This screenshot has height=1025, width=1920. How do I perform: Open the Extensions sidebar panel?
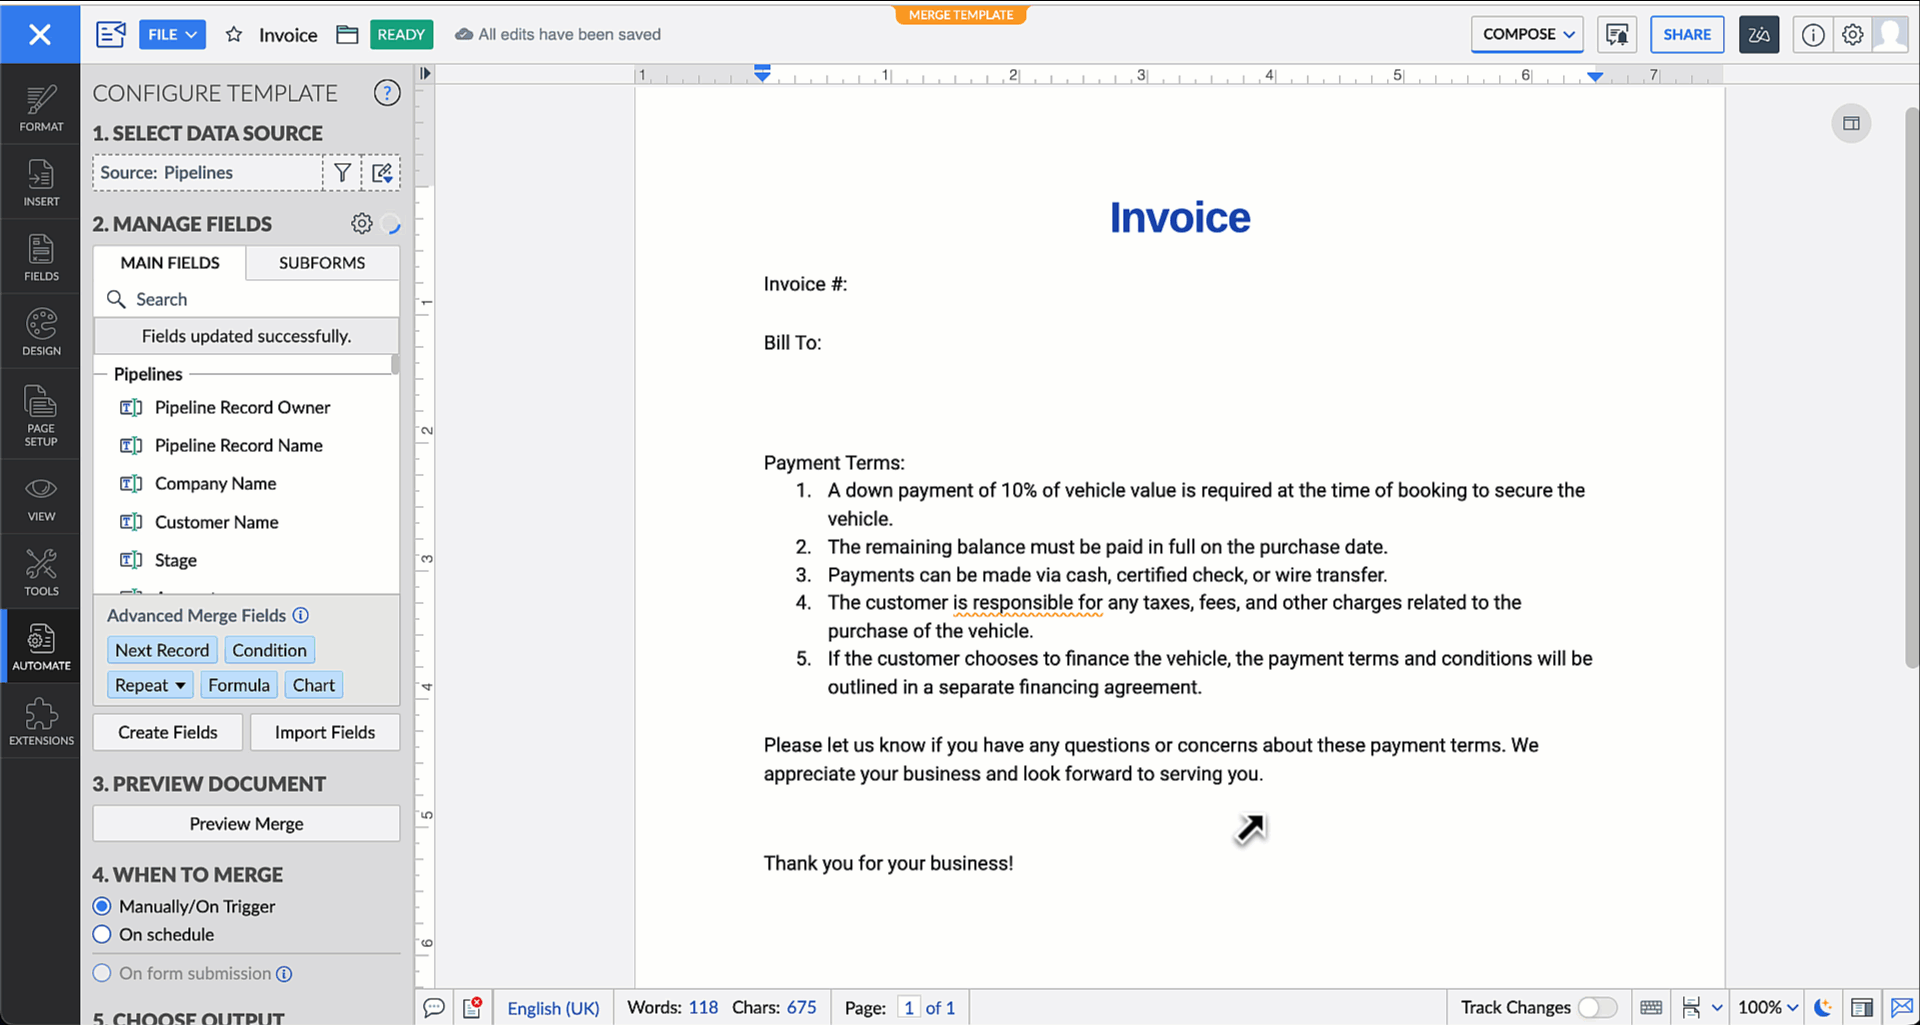pyautogui.click(x=41, y=722)
